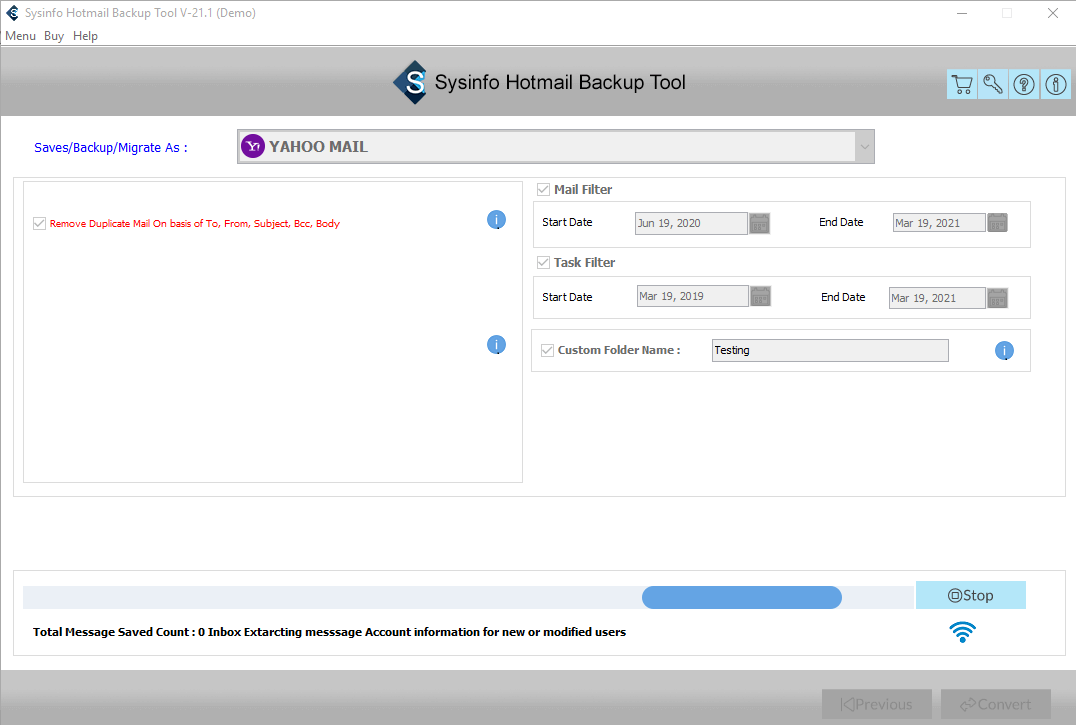Close the application window

pyautogui.click(x=1053, y=13)
